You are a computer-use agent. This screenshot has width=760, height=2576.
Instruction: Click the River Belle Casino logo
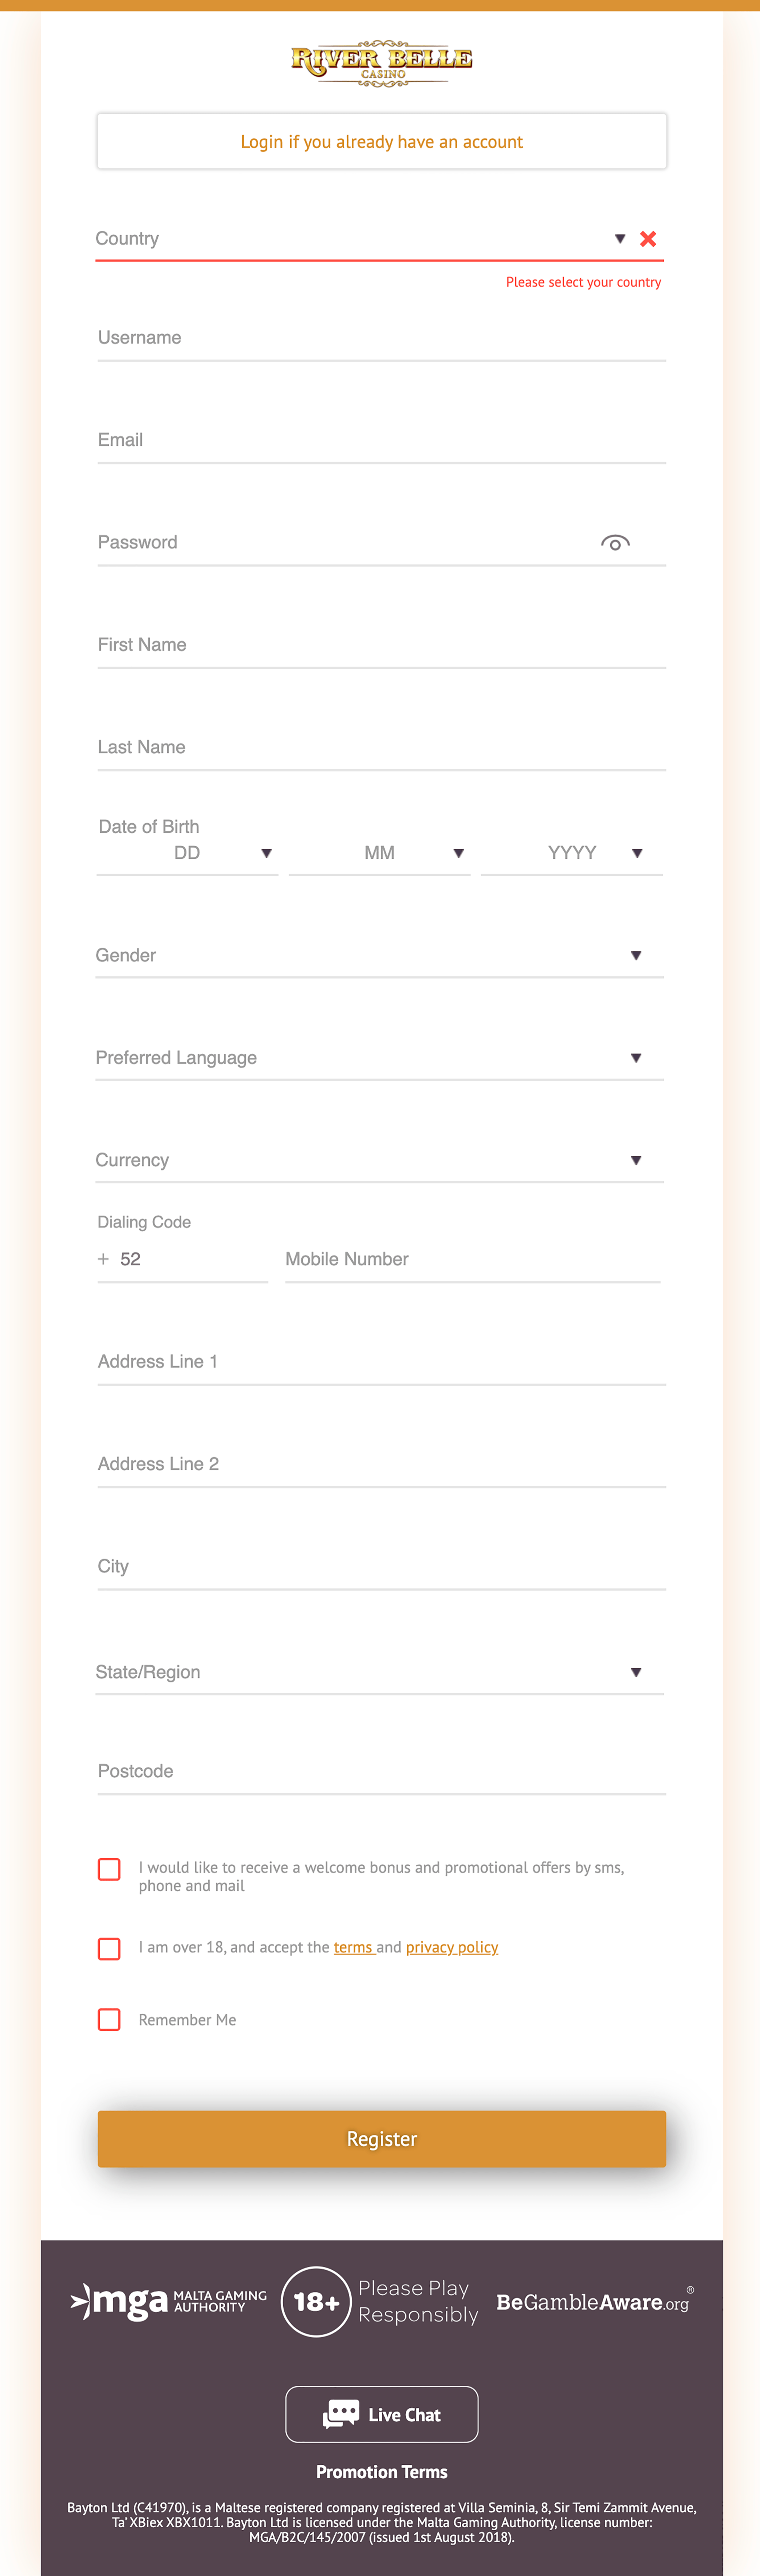(x=381, y=63)
